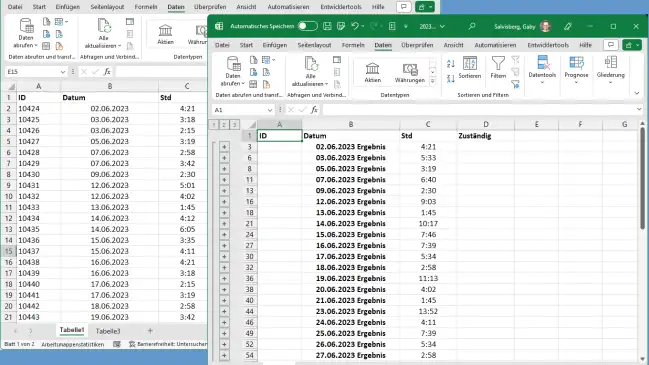Viewport: 649px width, 365px height.
Task: Open Name Box dropdown showing E15 in back window
Action: (62, 72)
